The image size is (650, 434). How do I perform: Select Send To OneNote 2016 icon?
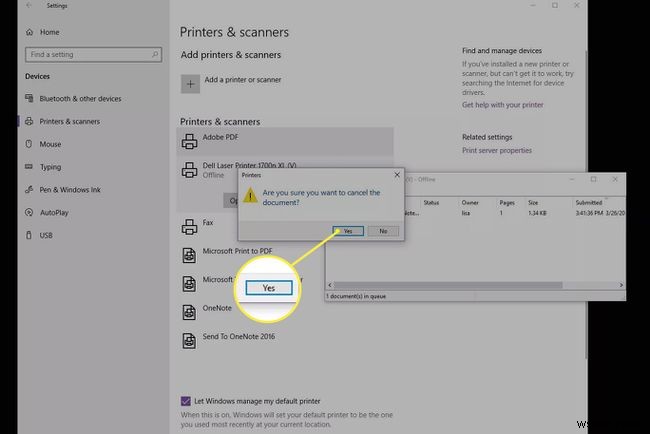point(189,341)
